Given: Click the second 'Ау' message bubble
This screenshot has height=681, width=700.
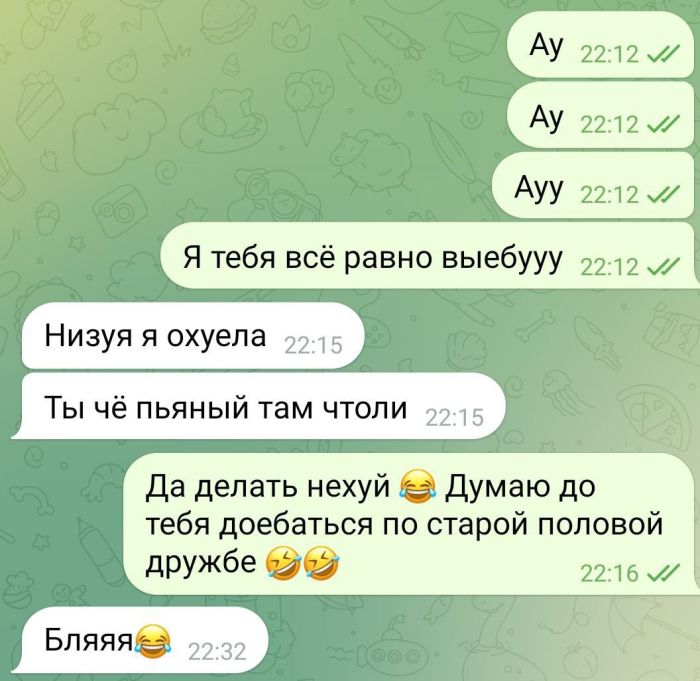Looking at the screenshot, I should pyautogui.click(x=601, y=115).
